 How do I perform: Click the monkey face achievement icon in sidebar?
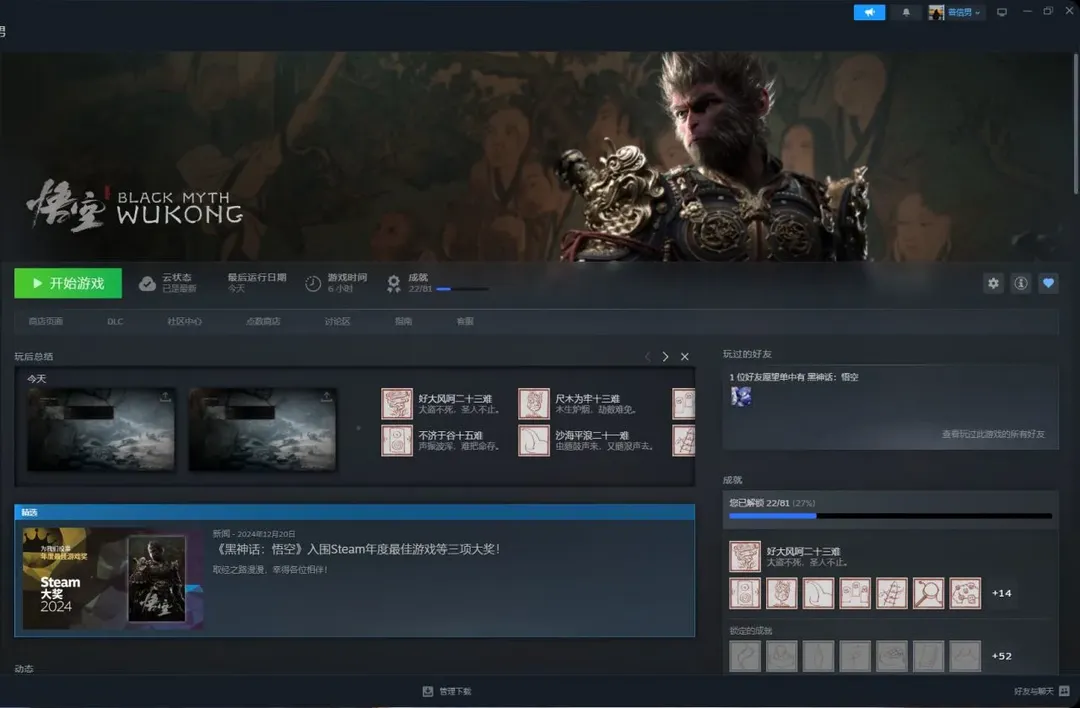click(x=782, y=593)
